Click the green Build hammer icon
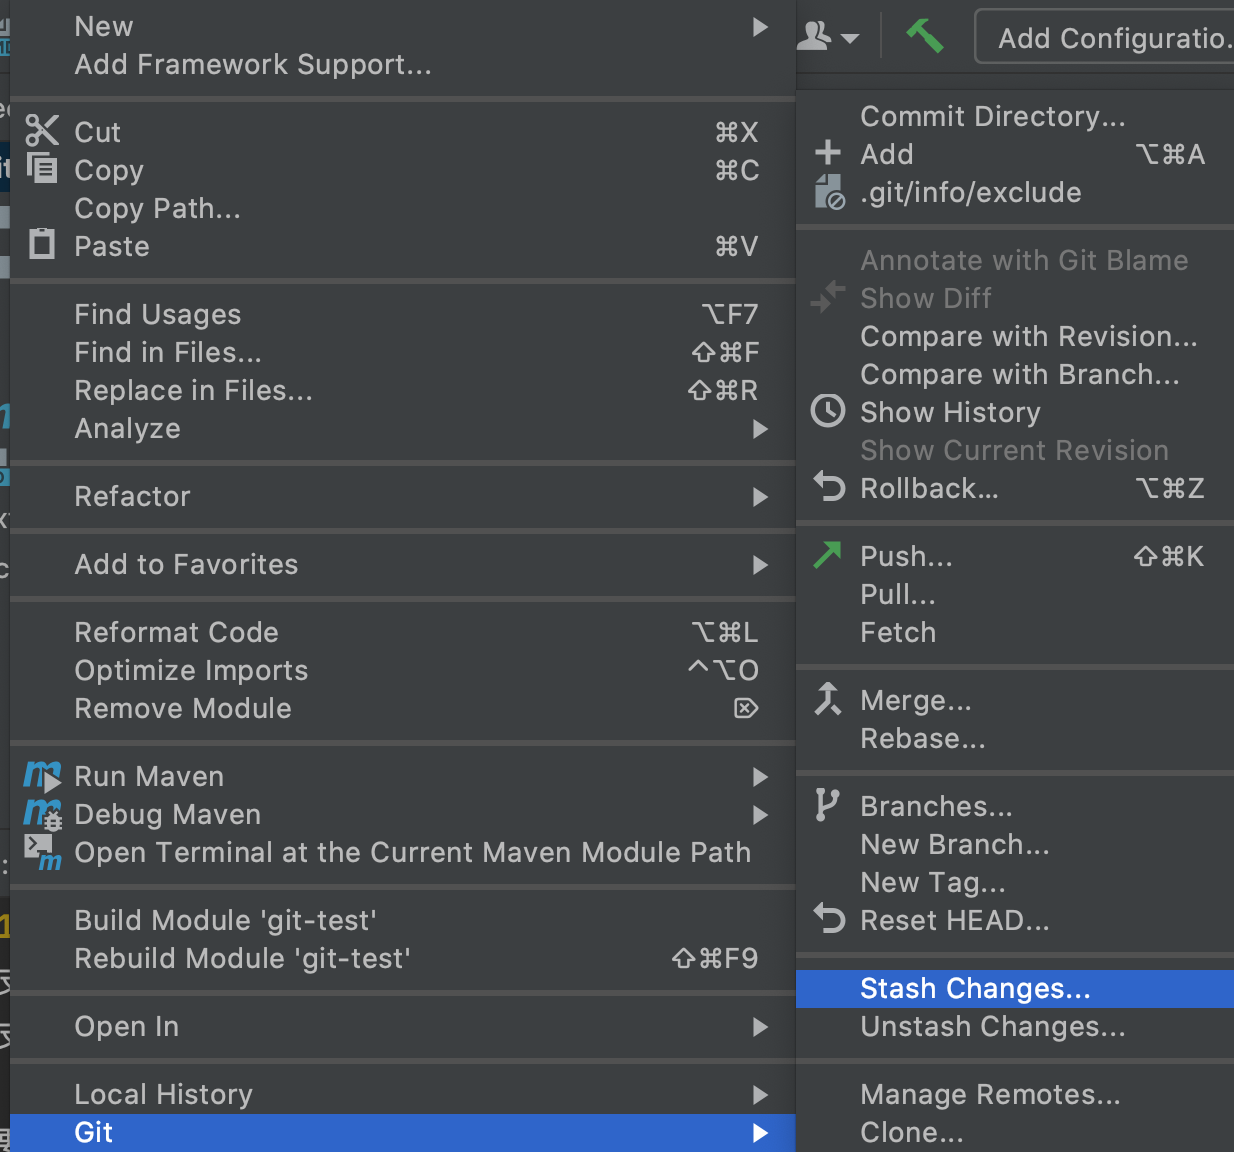Viewport: 1234px width, 1152px height. tap(925, 36)
